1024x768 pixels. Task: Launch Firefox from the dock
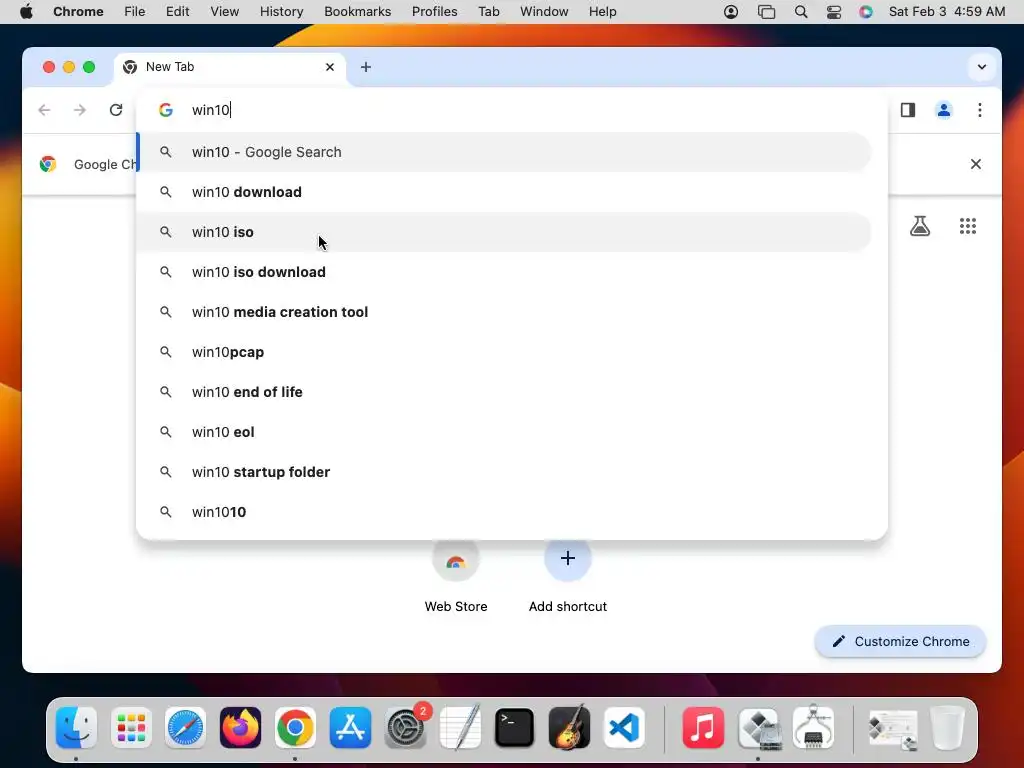[240, 728]
